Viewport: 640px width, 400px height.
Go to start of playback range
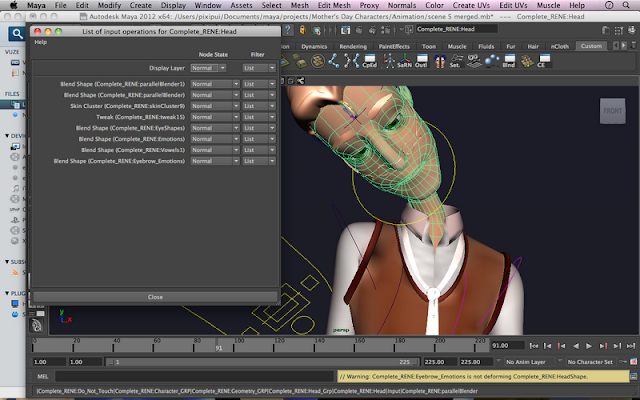point(533,346)
